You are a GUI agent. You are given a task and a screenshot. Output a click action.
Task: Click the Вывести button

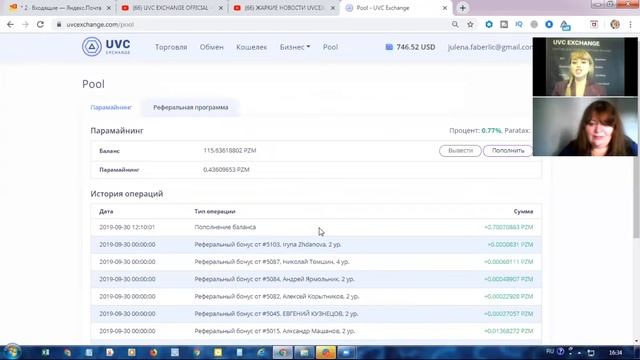[460, 151]
